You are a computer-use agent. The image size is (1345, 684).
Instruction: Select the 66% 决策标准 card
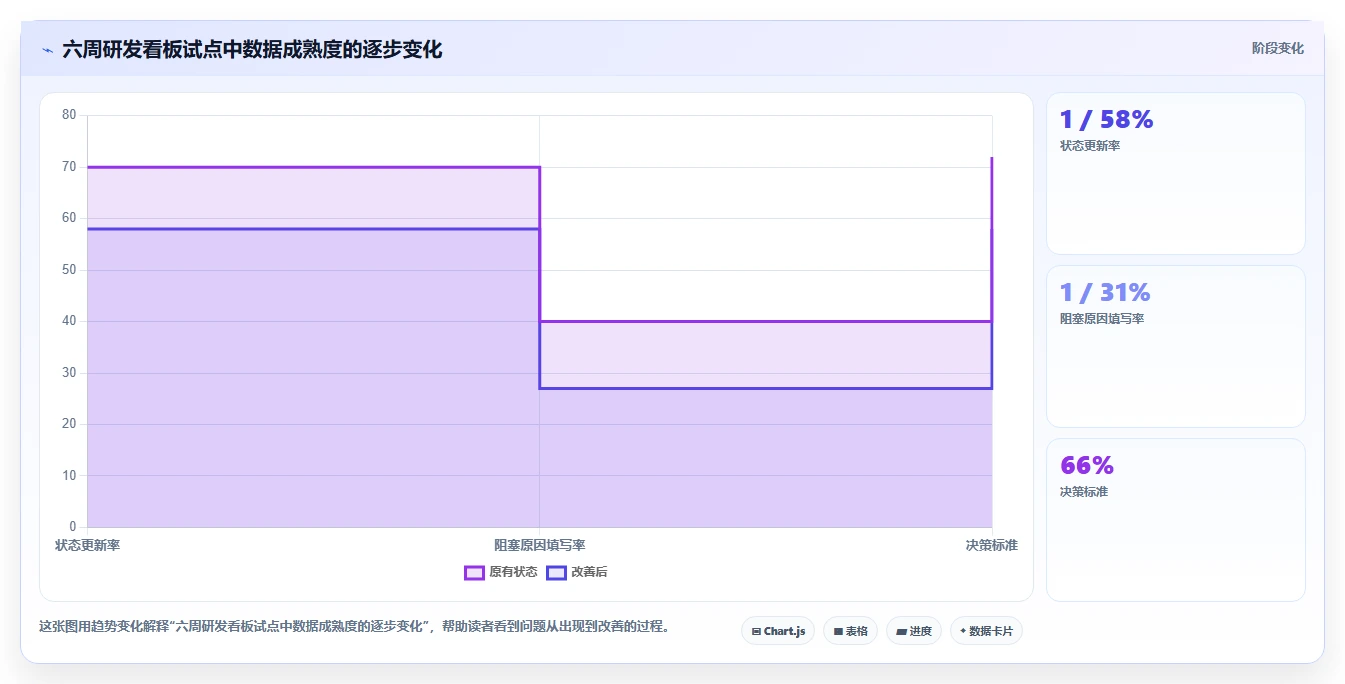(1176, 520)
